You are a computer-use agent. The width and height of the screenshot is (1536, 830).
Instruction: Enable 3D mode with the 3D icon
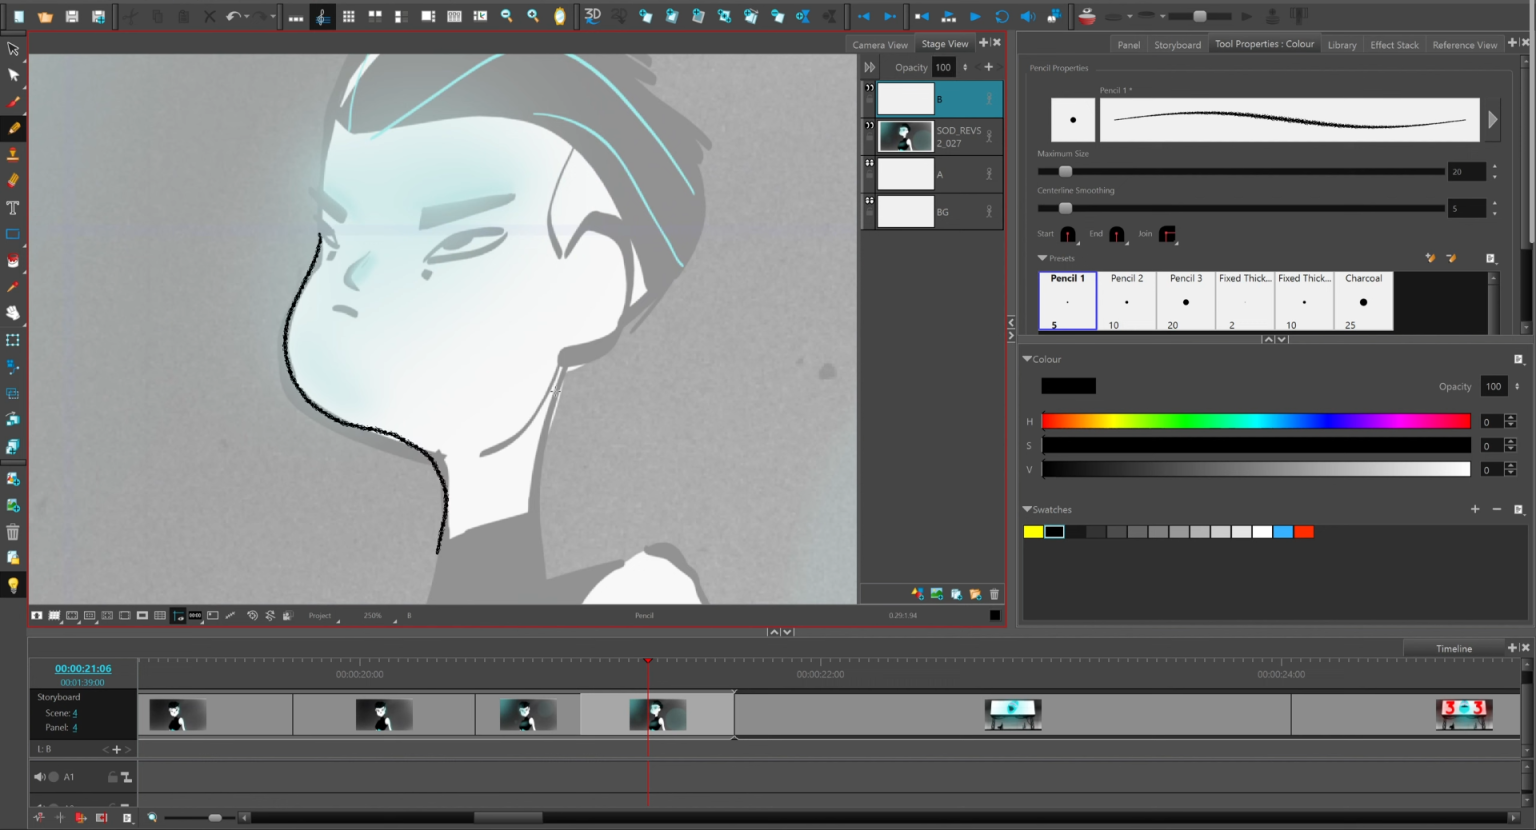(x=592, y=16)
